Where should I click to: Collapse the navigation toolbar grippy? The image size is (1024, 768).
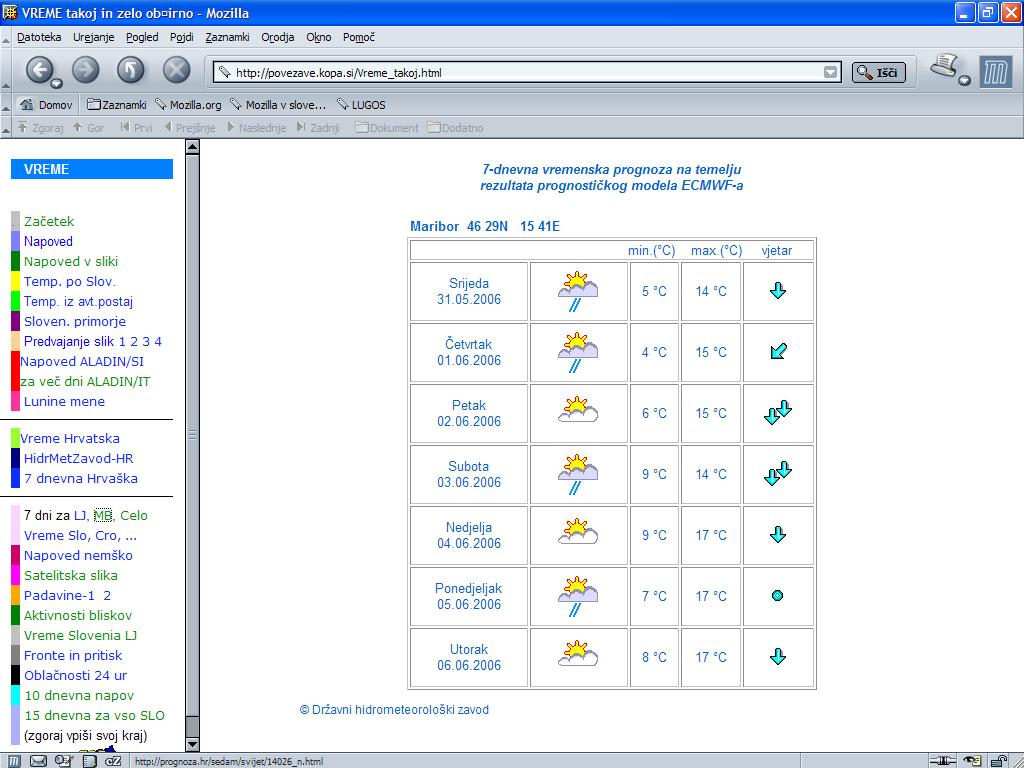(x=6, y=71)
